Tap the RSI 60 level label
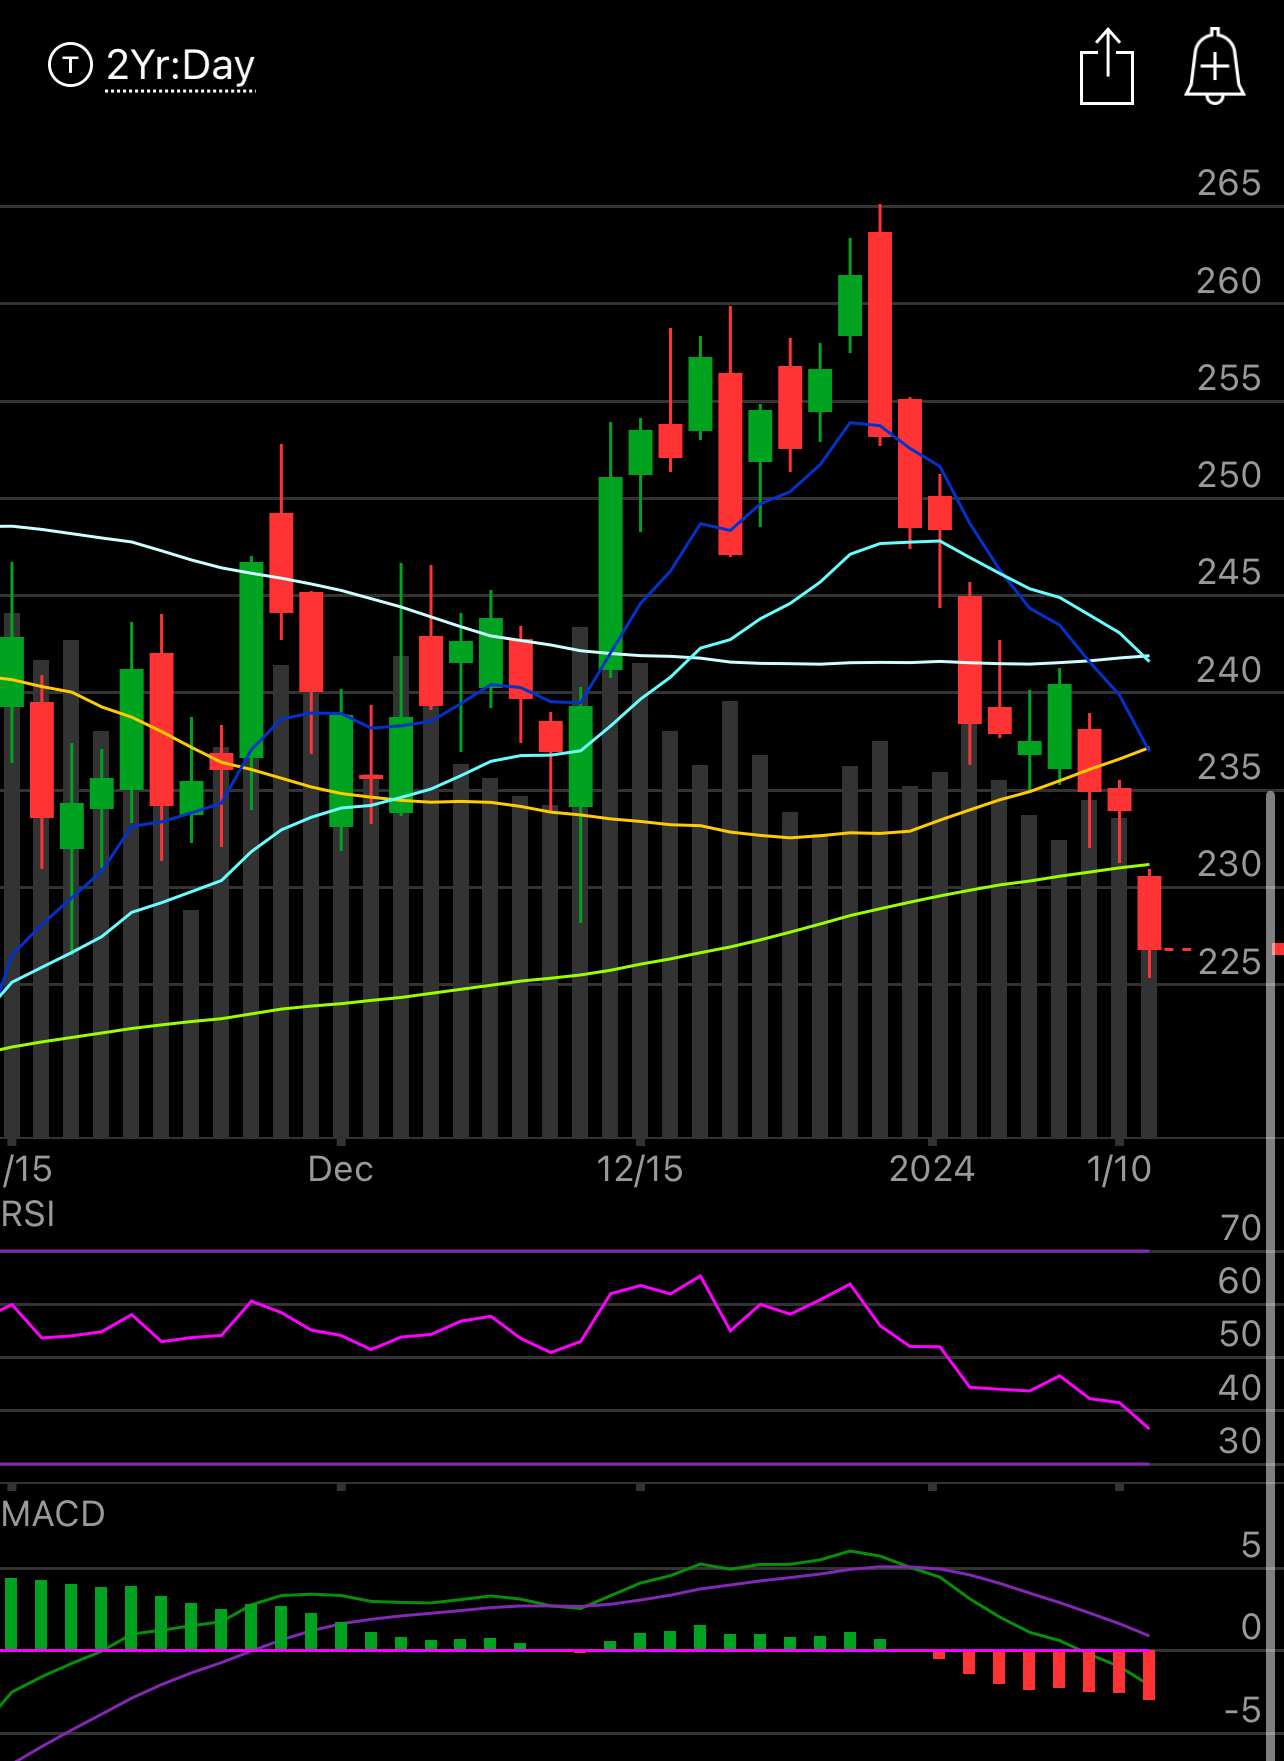1284x1761 pixels. pos(1241,1281)
